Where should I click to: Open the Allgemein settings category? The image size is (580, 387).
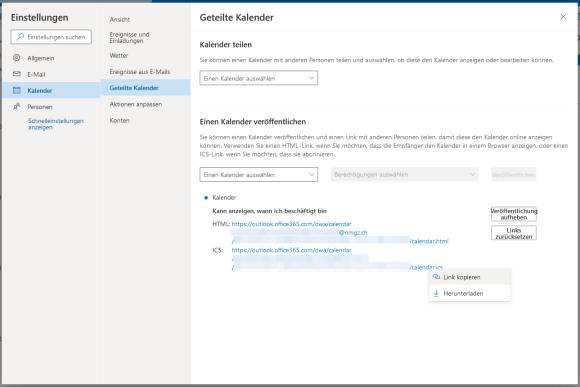(51, 58)
